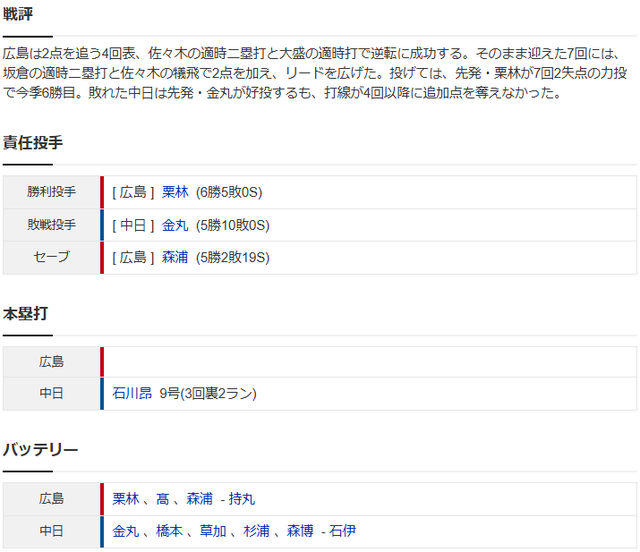Click the record (5勝2敗19S)
Screen dimensions: 640x552
(x=233, y=257)
